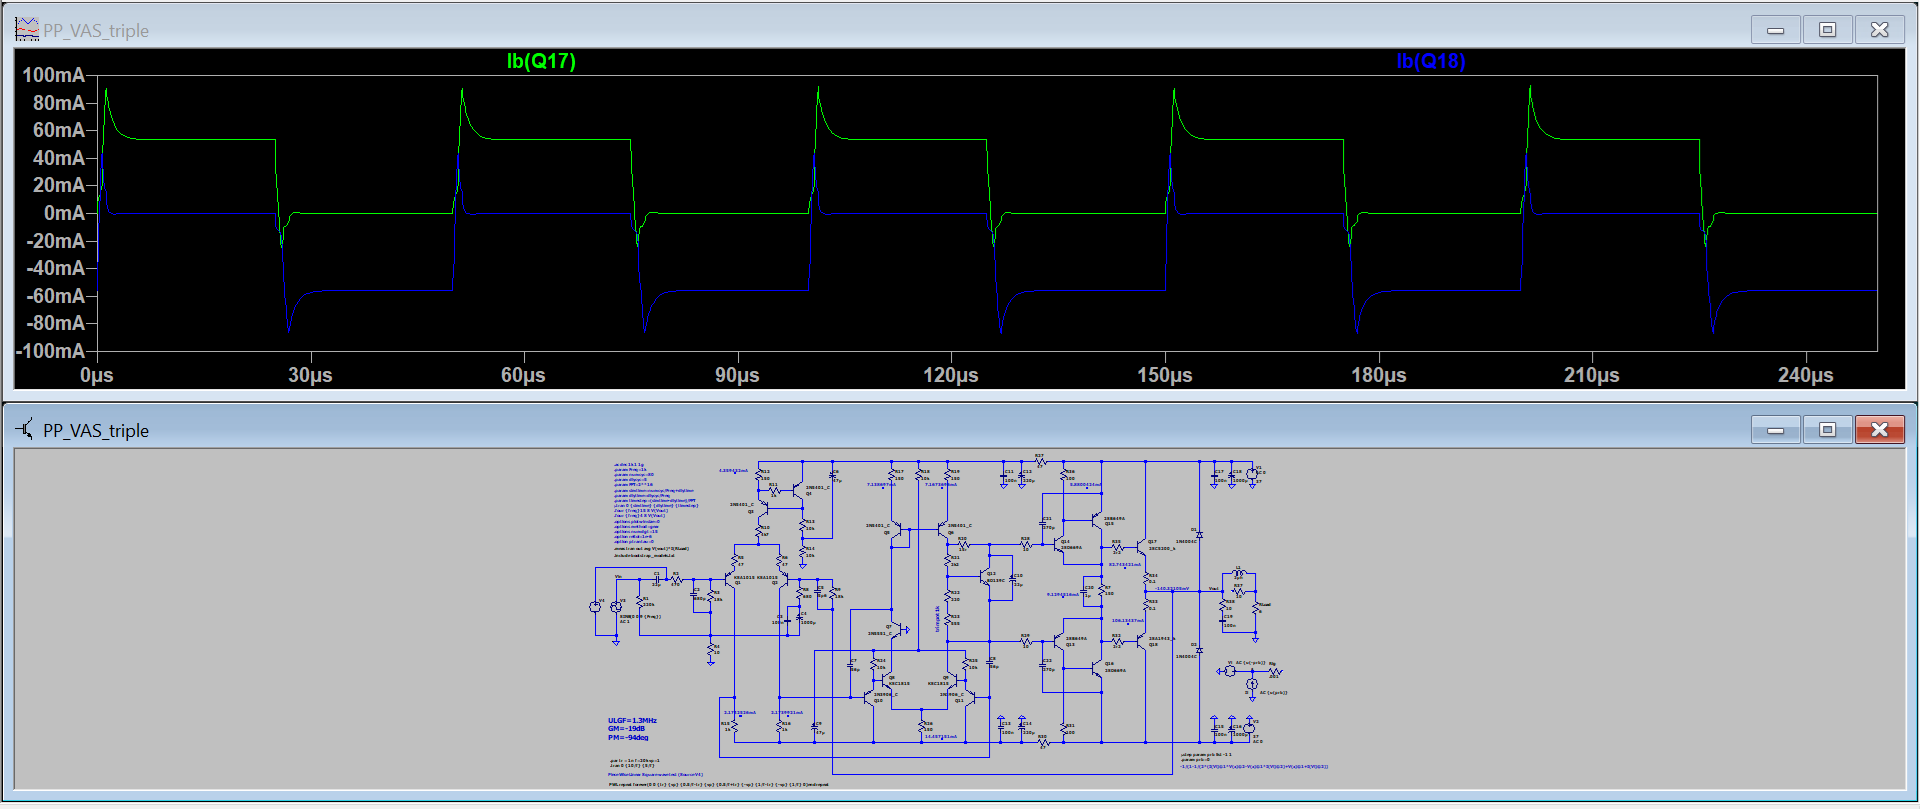
Task: Minimize the schematic window
Action: click(1776, 430)
